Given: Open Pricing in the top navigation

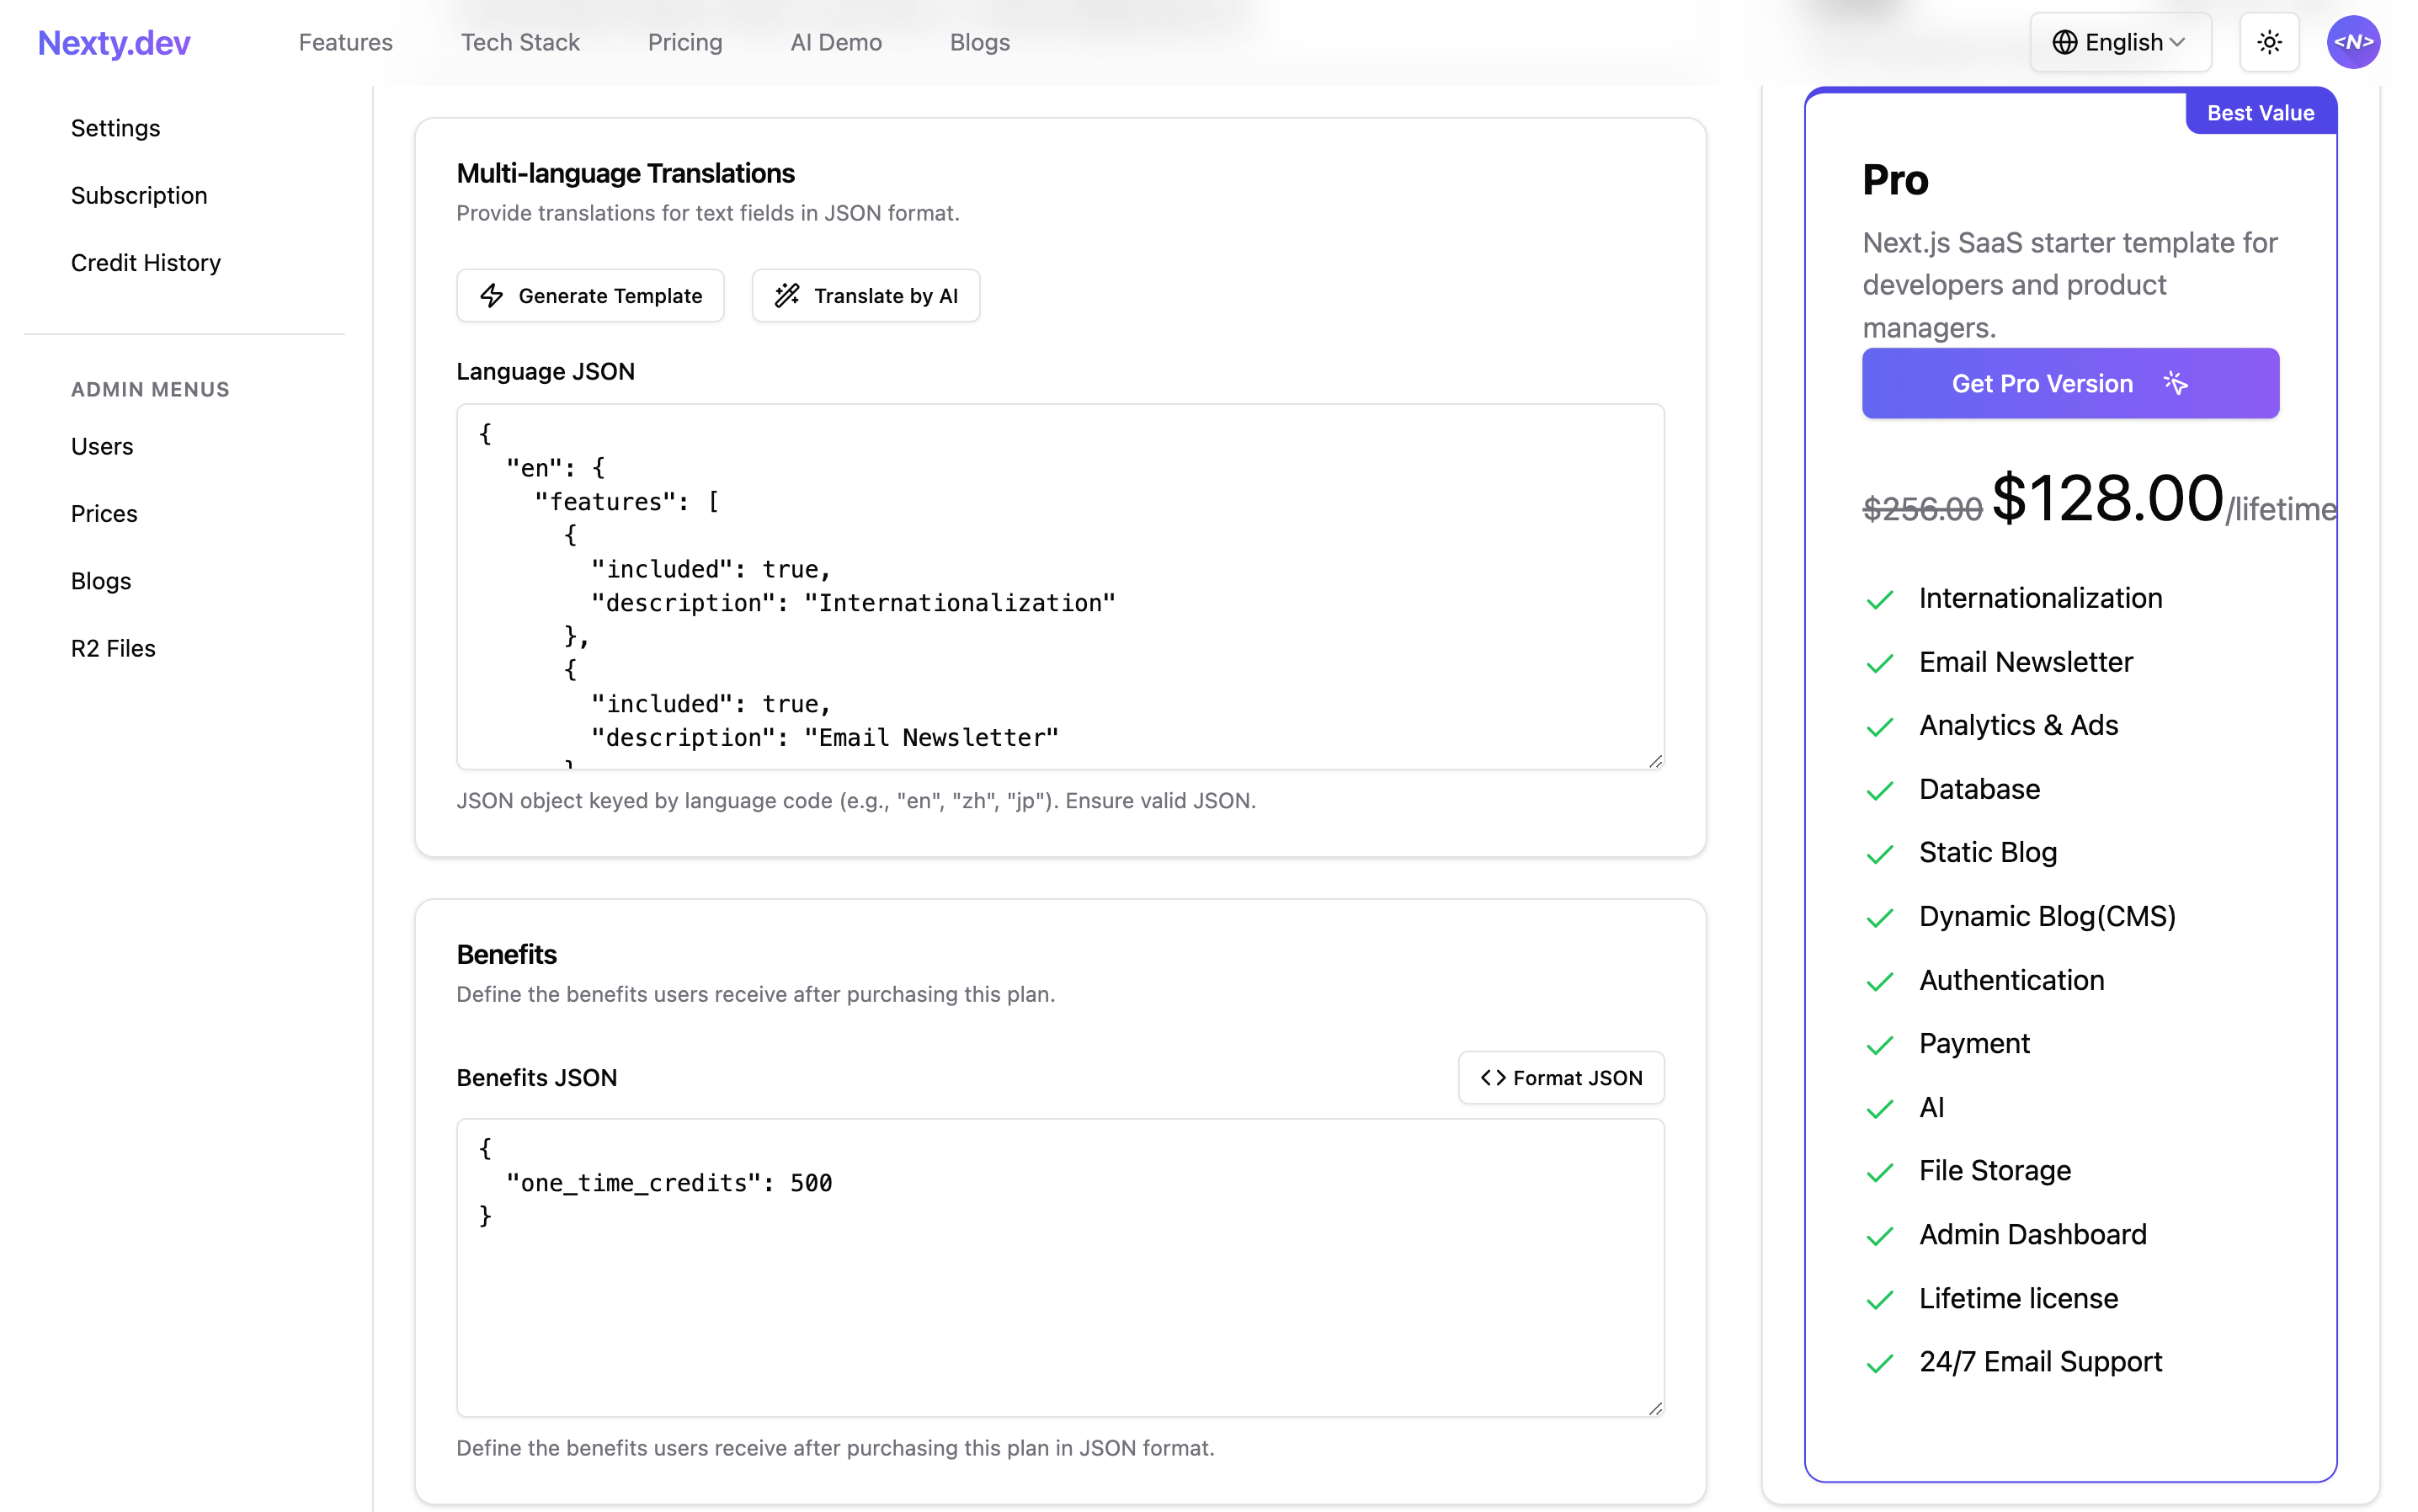Looking at the screenshot, I should pos(685,42).
